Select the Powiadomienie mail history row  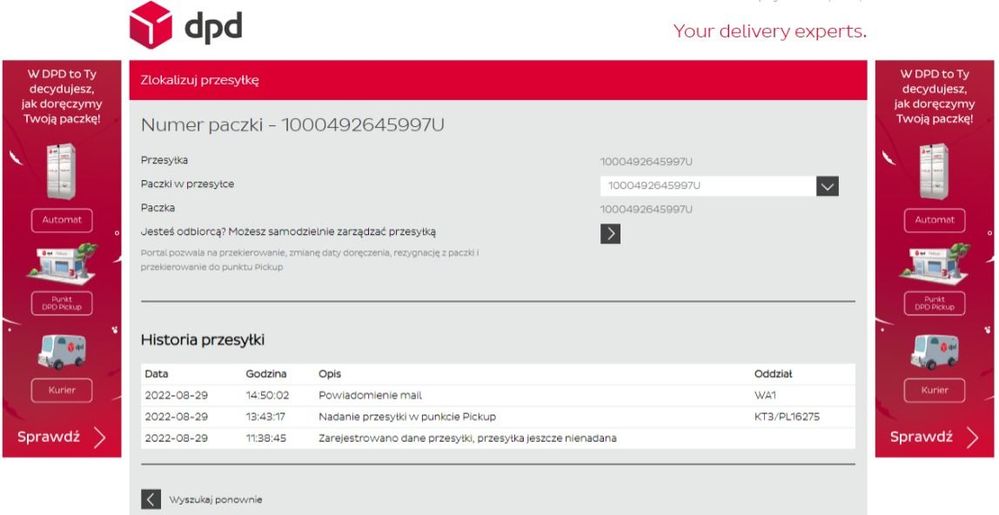(x=498, y=396)
